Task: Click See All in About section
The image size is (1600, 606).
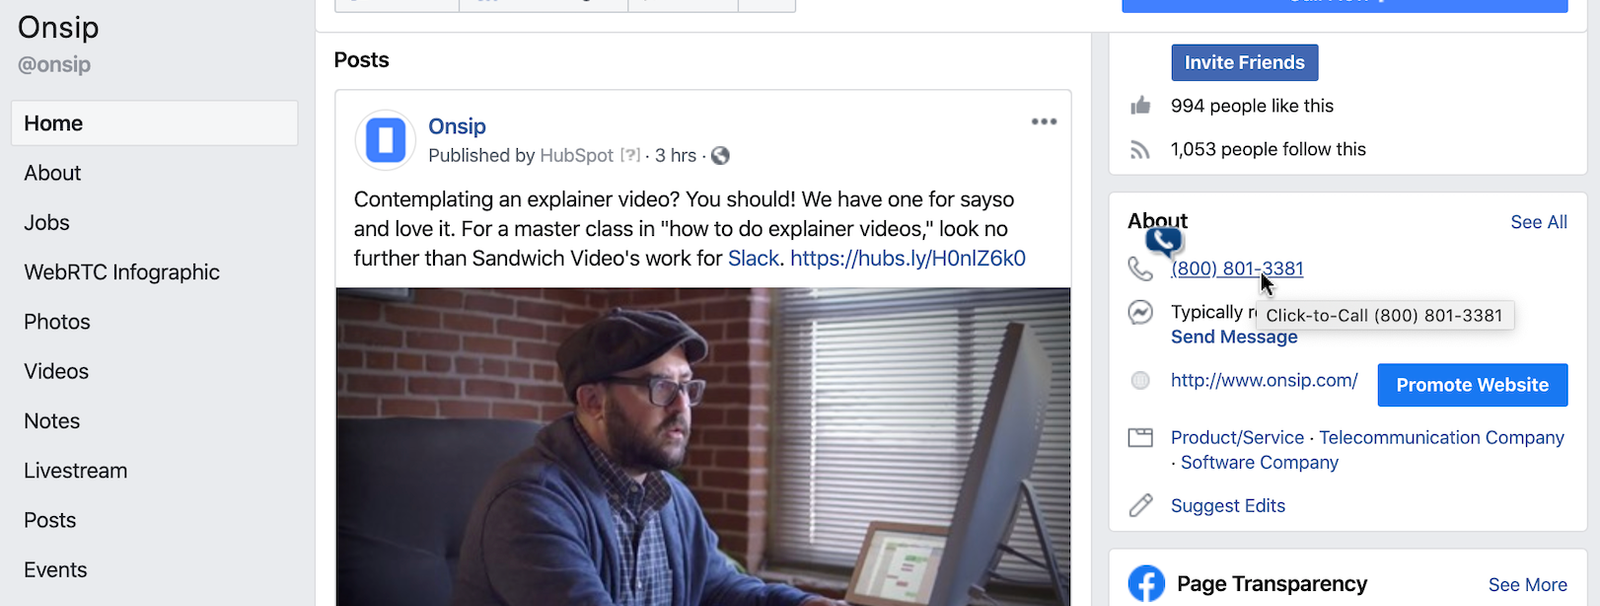Action: click(x=1538, y=222)
